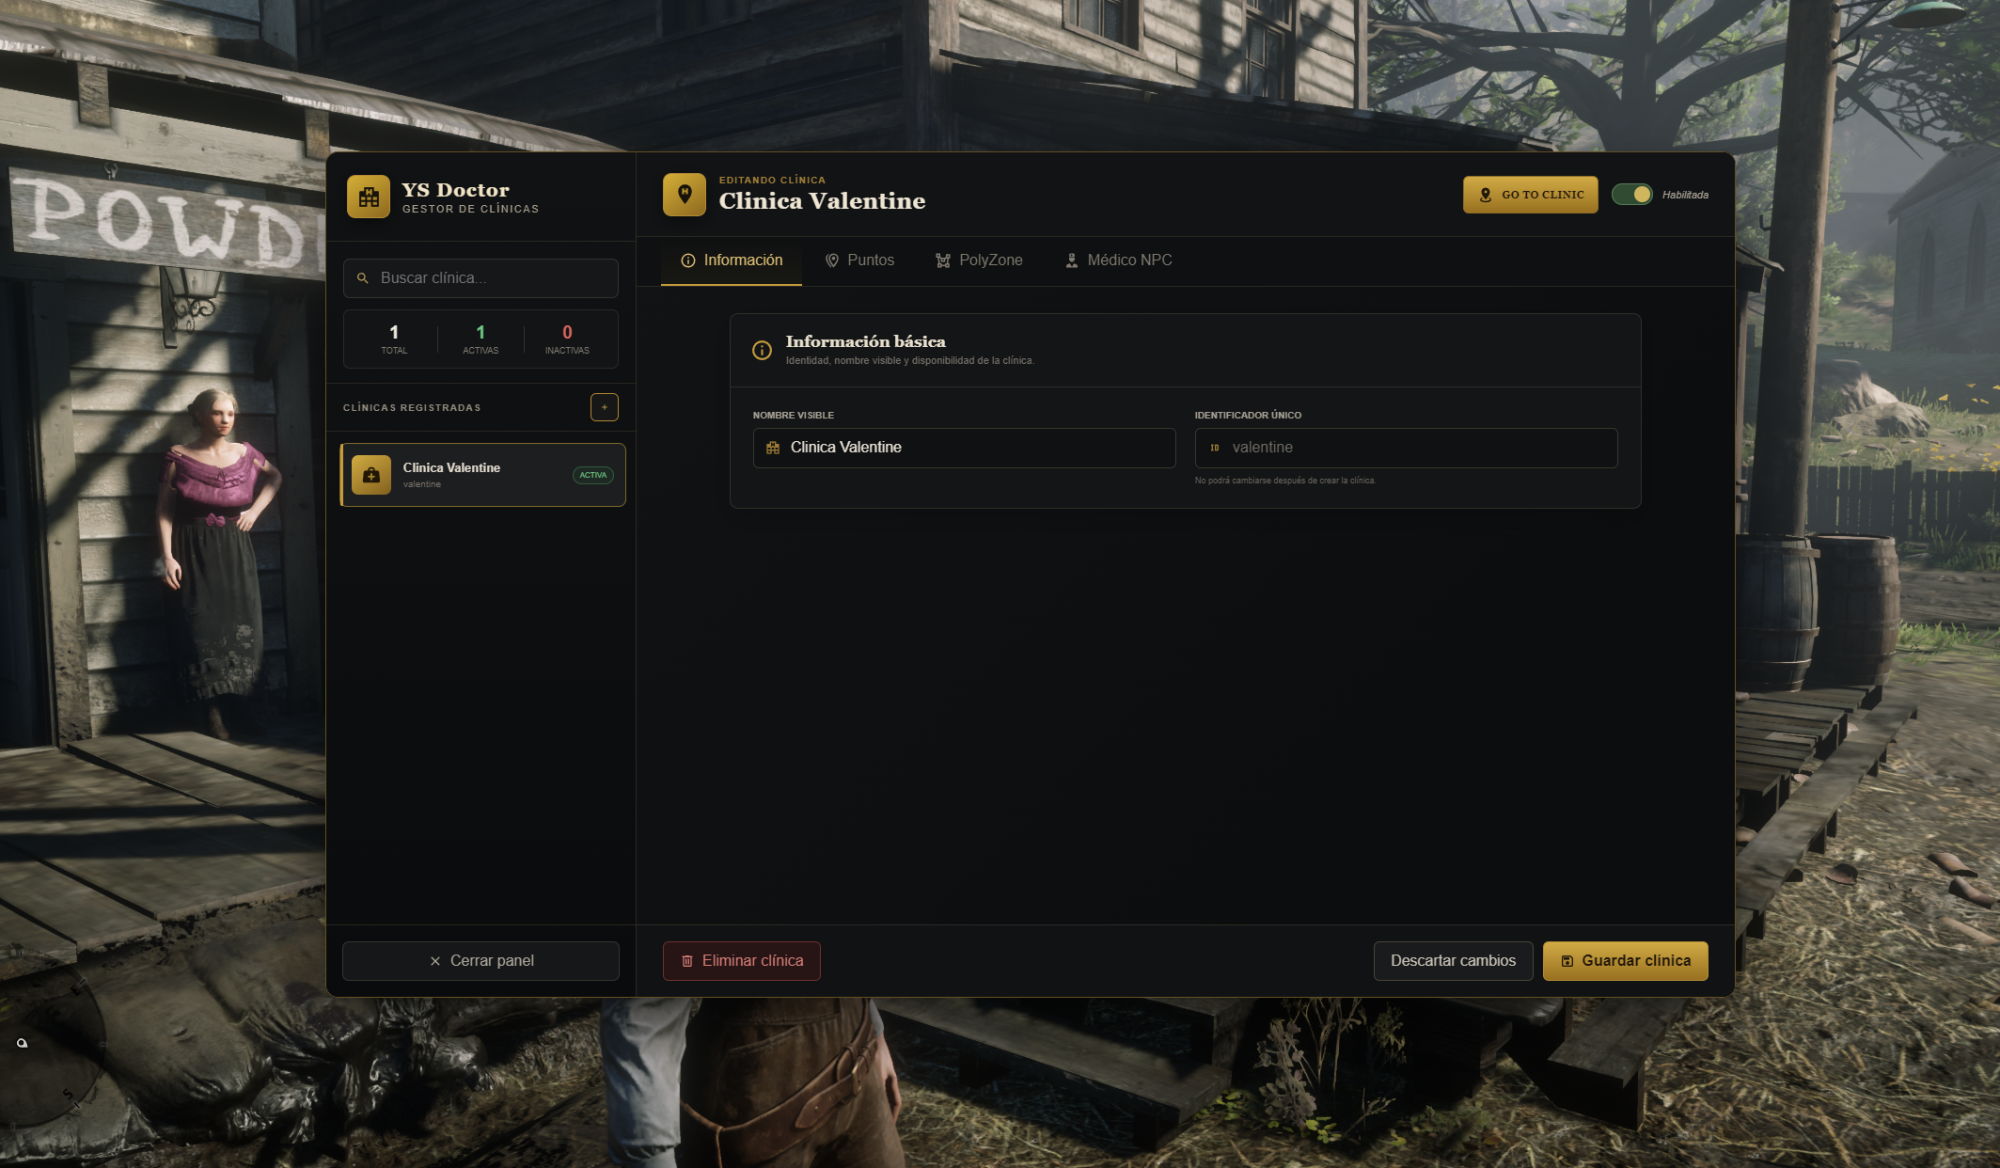Image resolution: width=2000 pixels, height=1168 pixels.
Task: Click the EDITANDO CLÍNICA label
Action: 772,180
